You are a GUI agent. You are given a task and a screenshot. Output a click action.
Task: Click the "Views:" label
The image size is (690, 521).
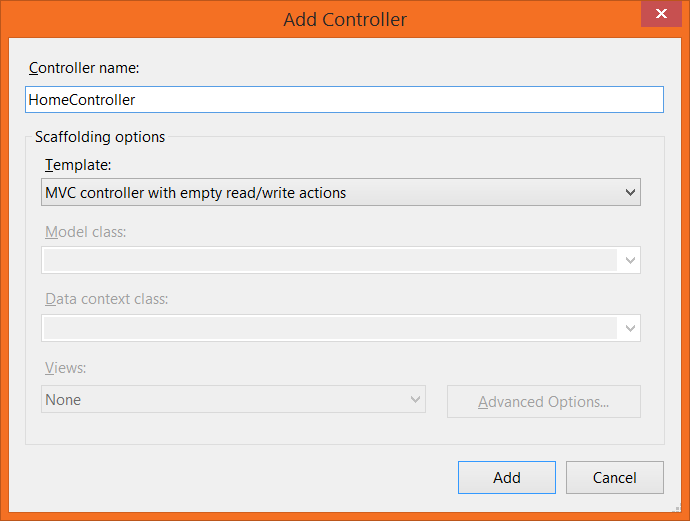(66, 368)
